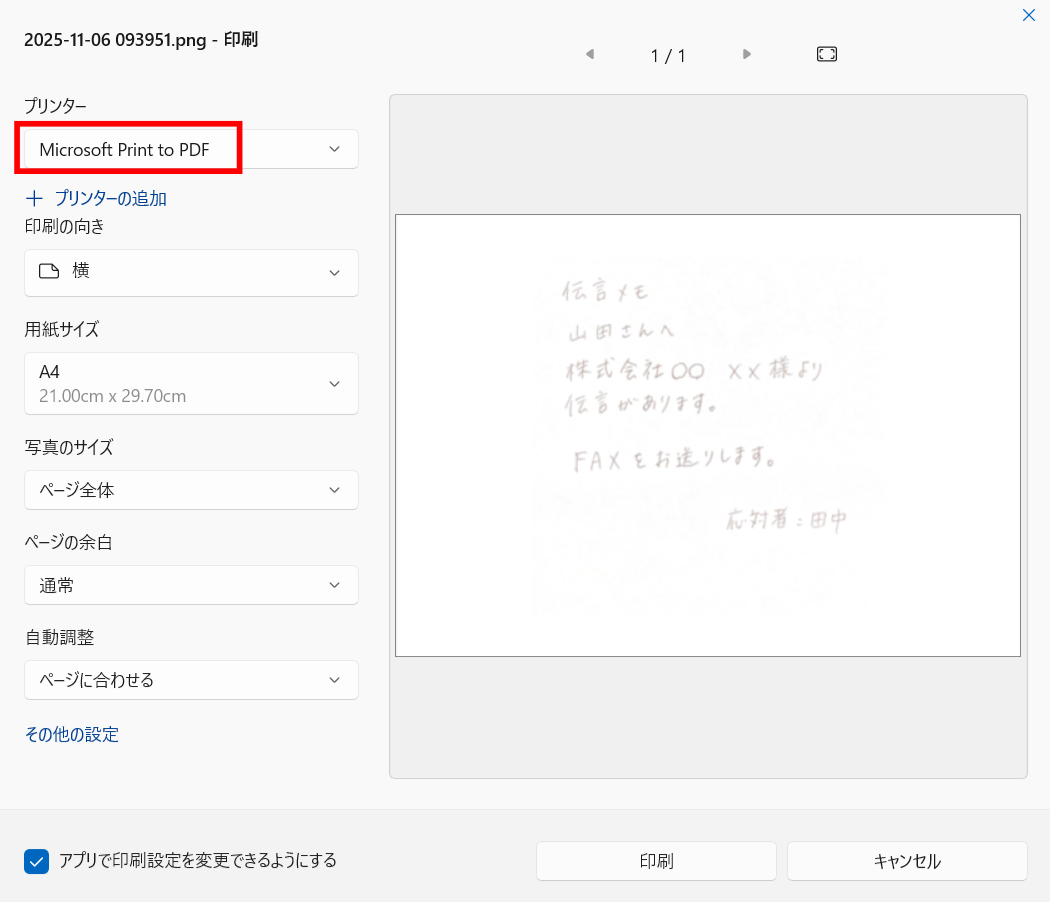Open the printer selection dropdown
1050x902 pixels.
tap(335, 148)
